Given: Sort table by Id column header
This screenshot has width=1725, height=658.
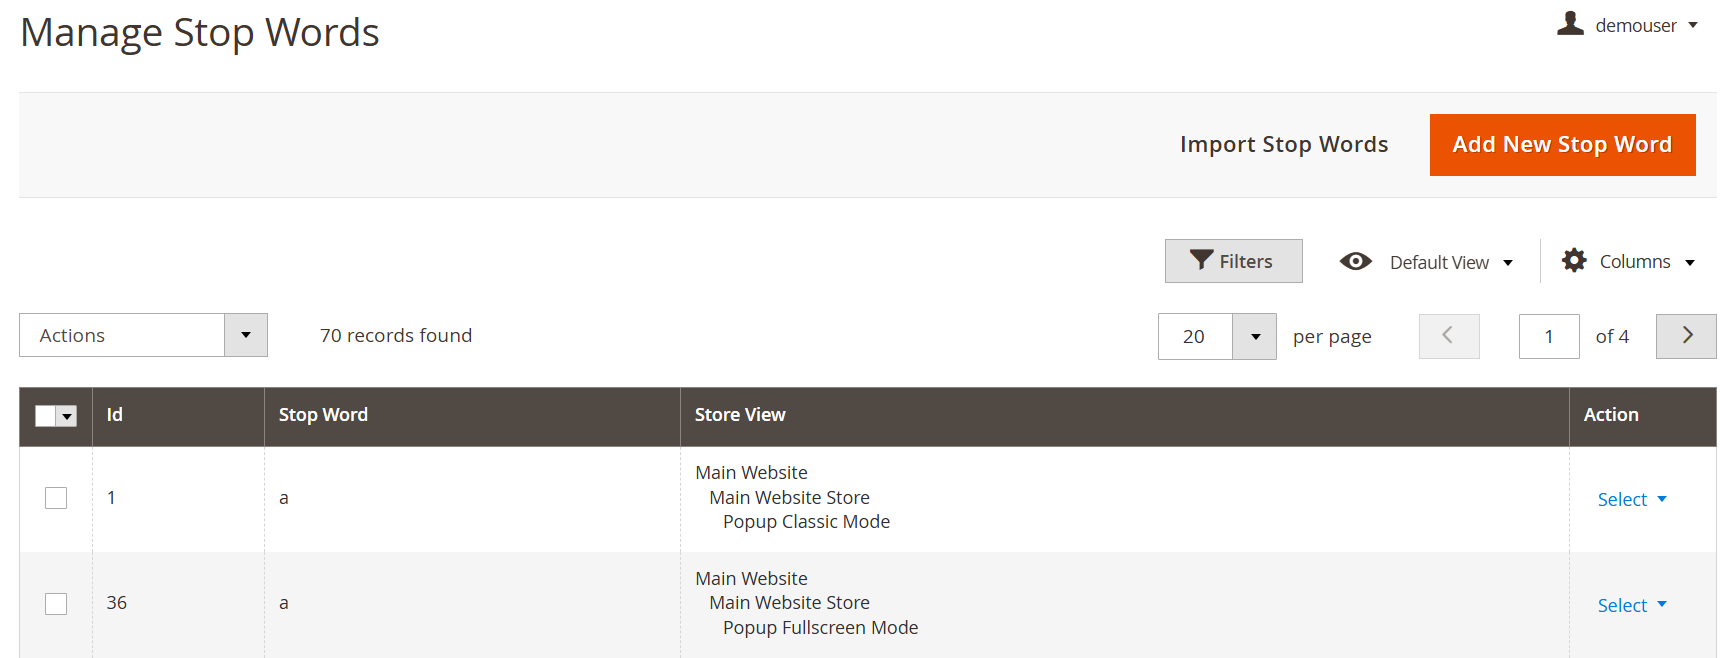Looking at the screenshot, I should click(x=115, y=415).
